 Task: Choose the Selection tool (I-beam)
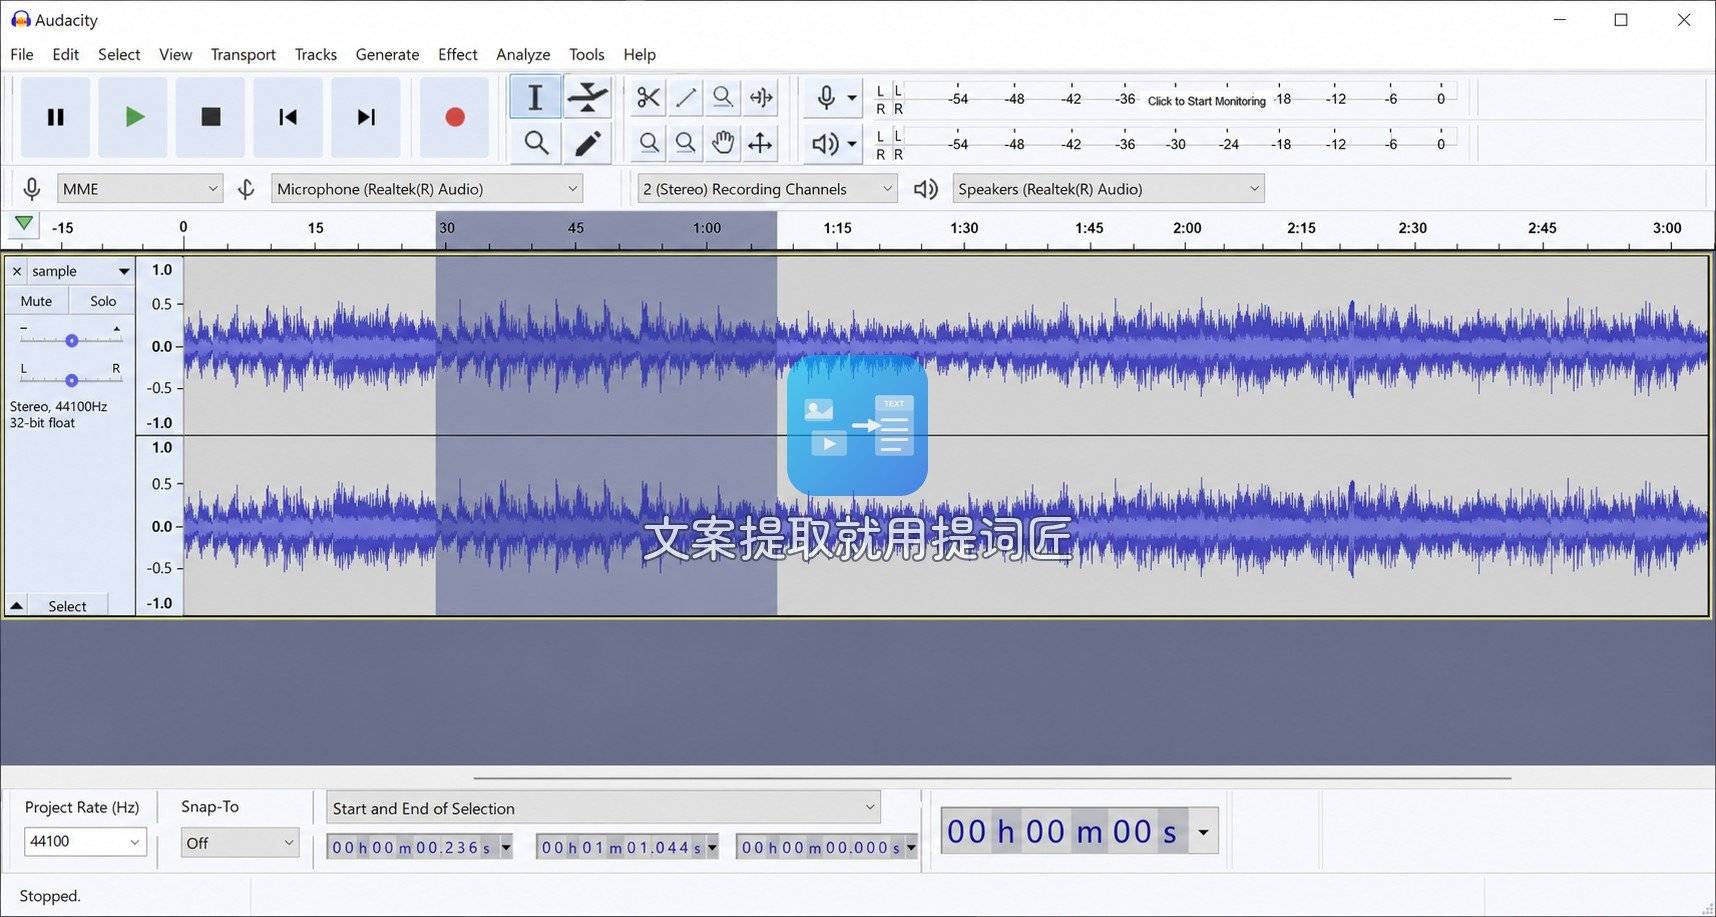[535, 97]
